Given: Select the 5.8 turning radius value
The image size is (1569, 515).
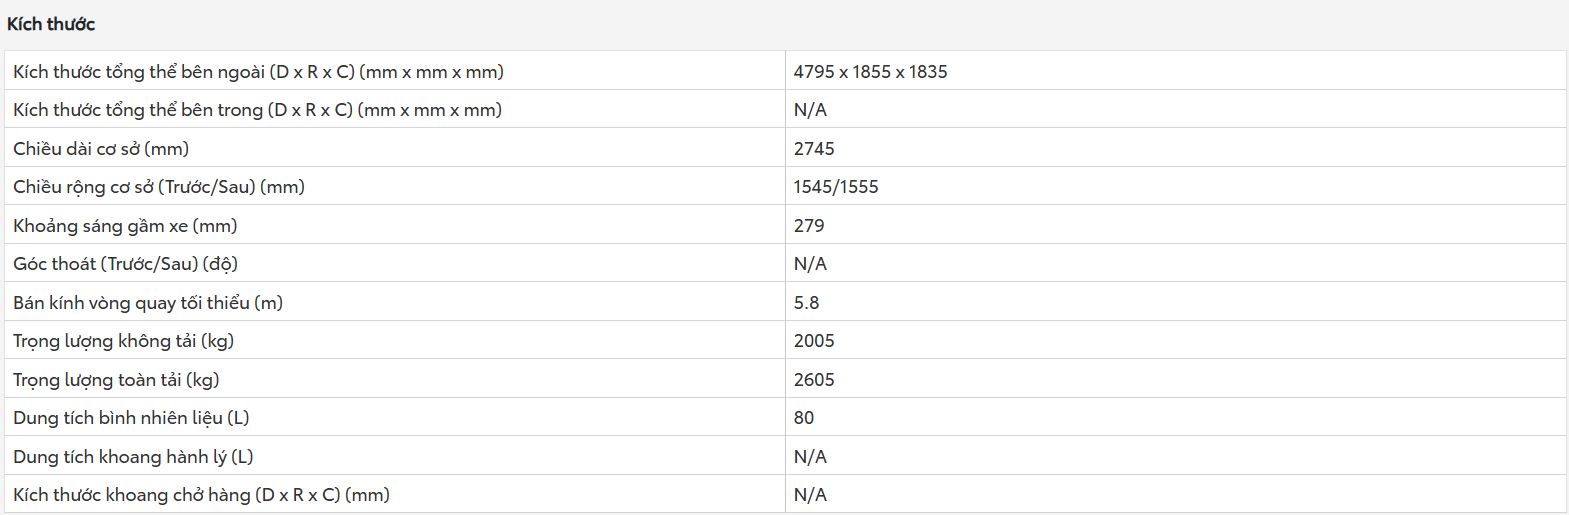Looking at the screenshot, I should [806, 303].
